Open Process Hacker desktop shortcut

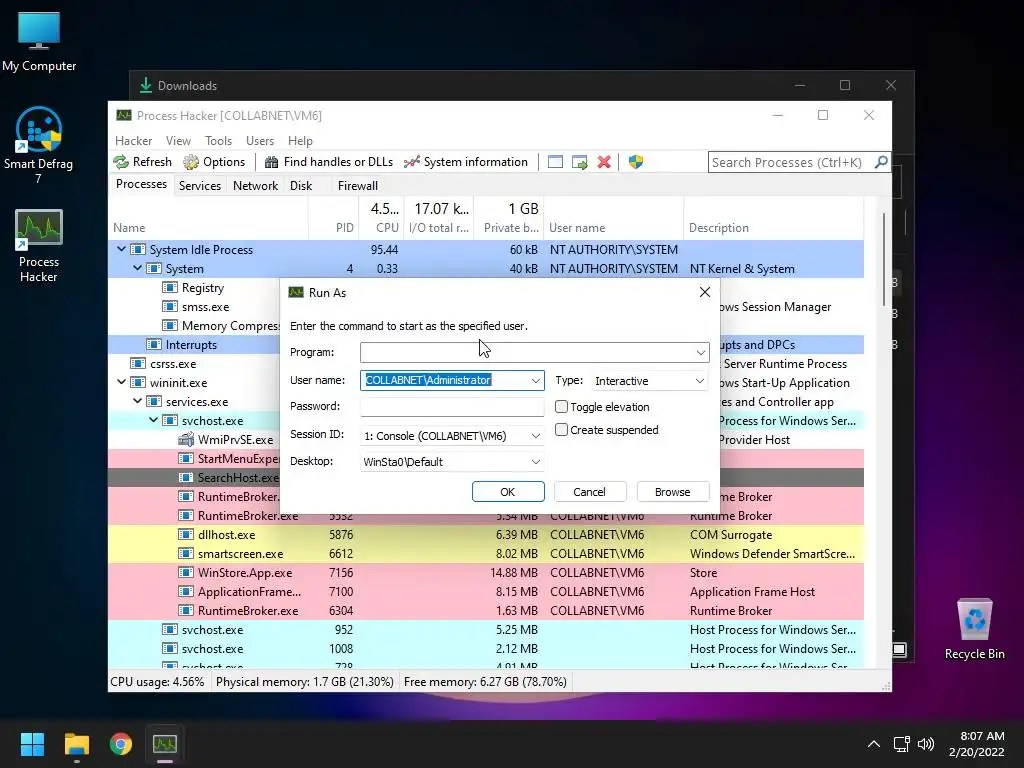[x=39, y=246]
